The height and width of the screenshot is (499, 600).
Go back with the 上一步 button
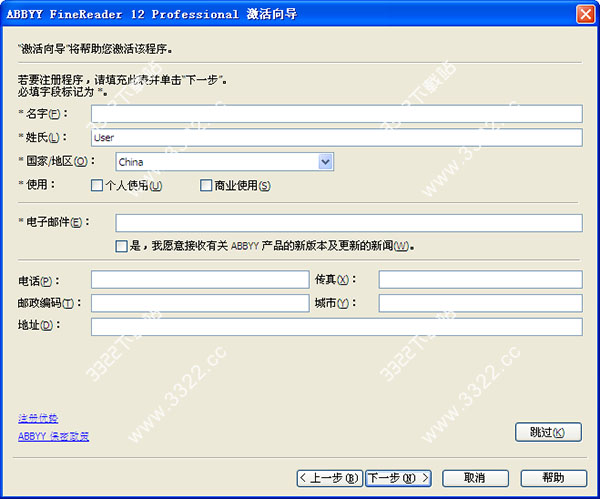click(x=329, y=478)
